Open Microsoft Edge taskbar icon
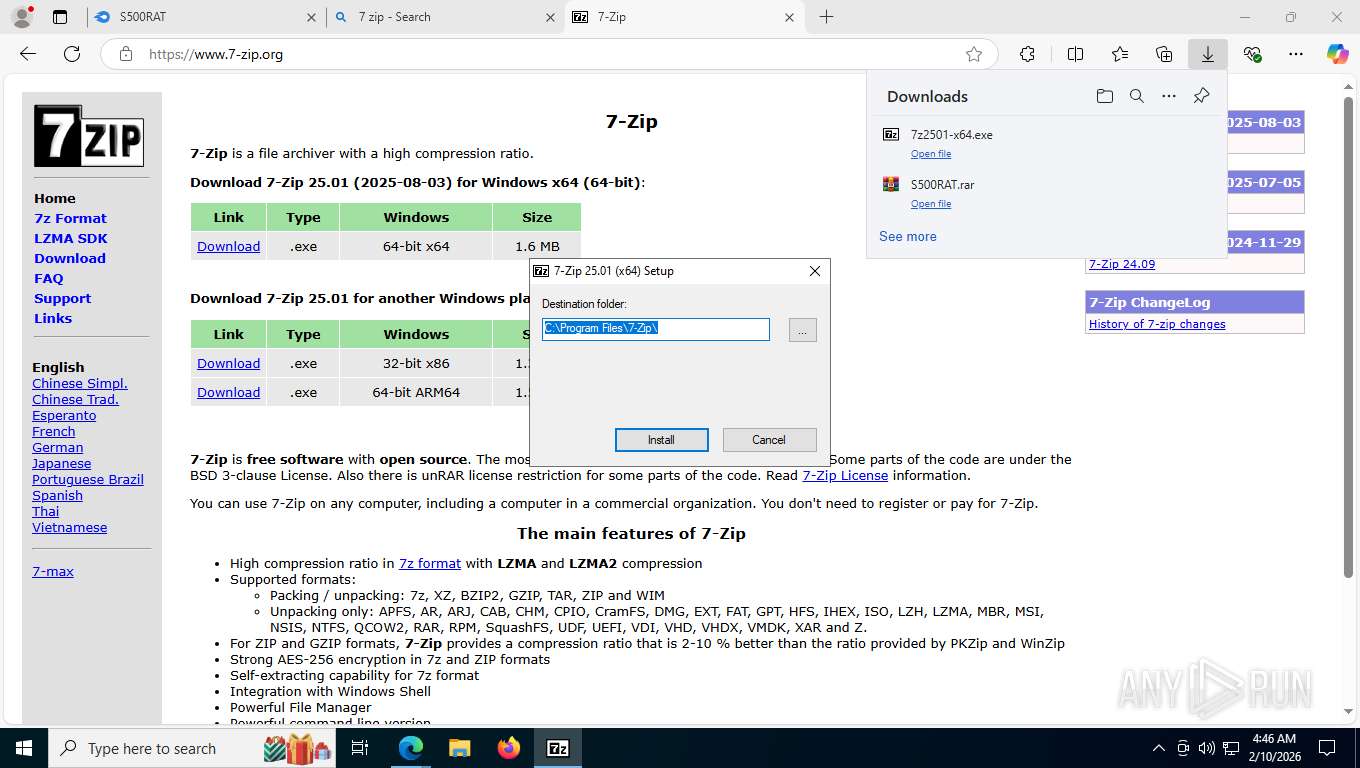Viewport: 1360px width, 768px height. 411,748
